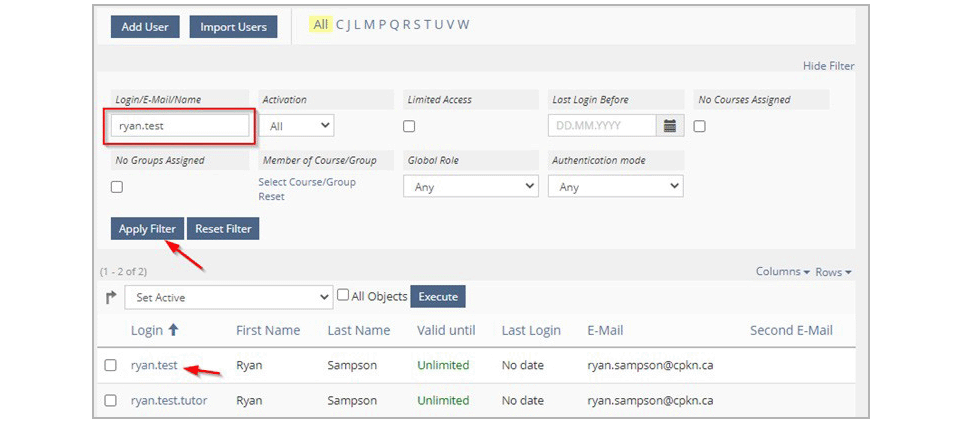Click the Hide Filter link
The image size is (960, 425).
click(828, 66)
